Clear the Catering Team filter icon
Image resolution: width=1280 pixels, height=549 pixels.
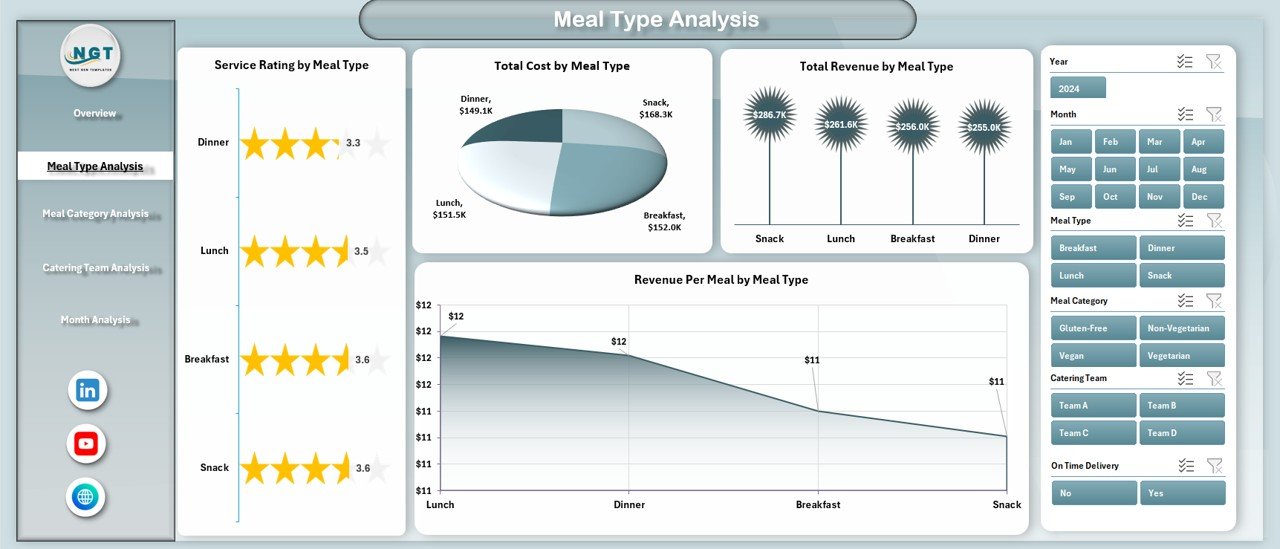click(1213, 378)
